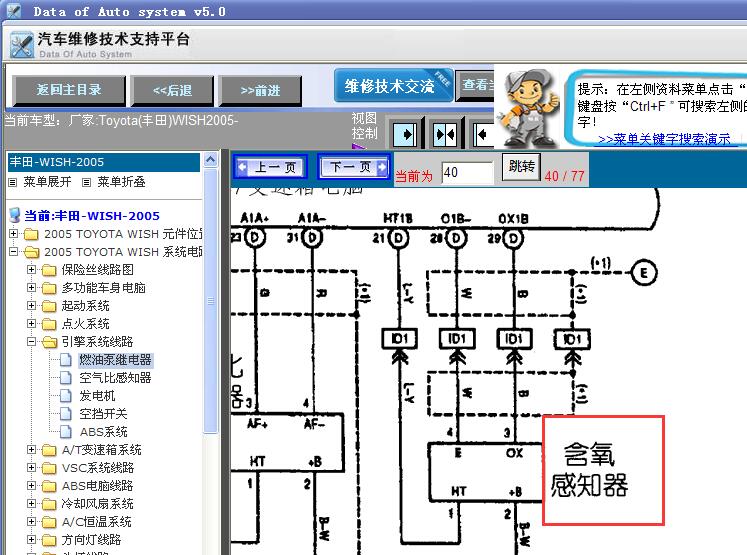
Task: Click the A/T变速箱系统 folder icon
Action: click(x=49, y=450)
